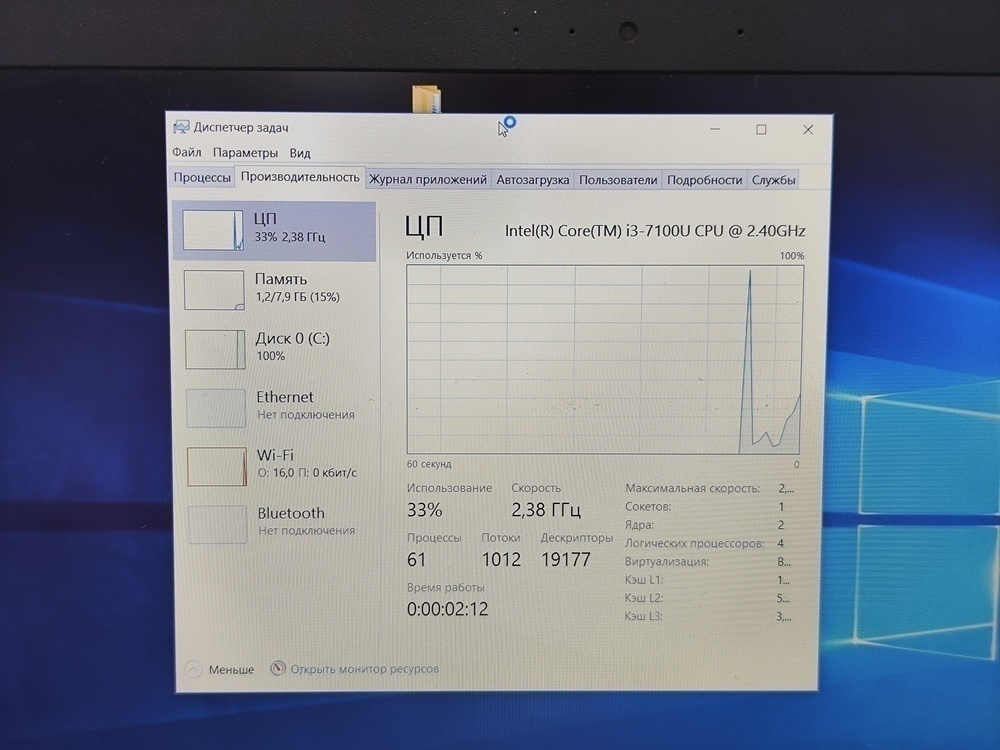Switch to the Службы tab
The width and height of the screenshot is (1000, 750).
click(x=773, y=180)
